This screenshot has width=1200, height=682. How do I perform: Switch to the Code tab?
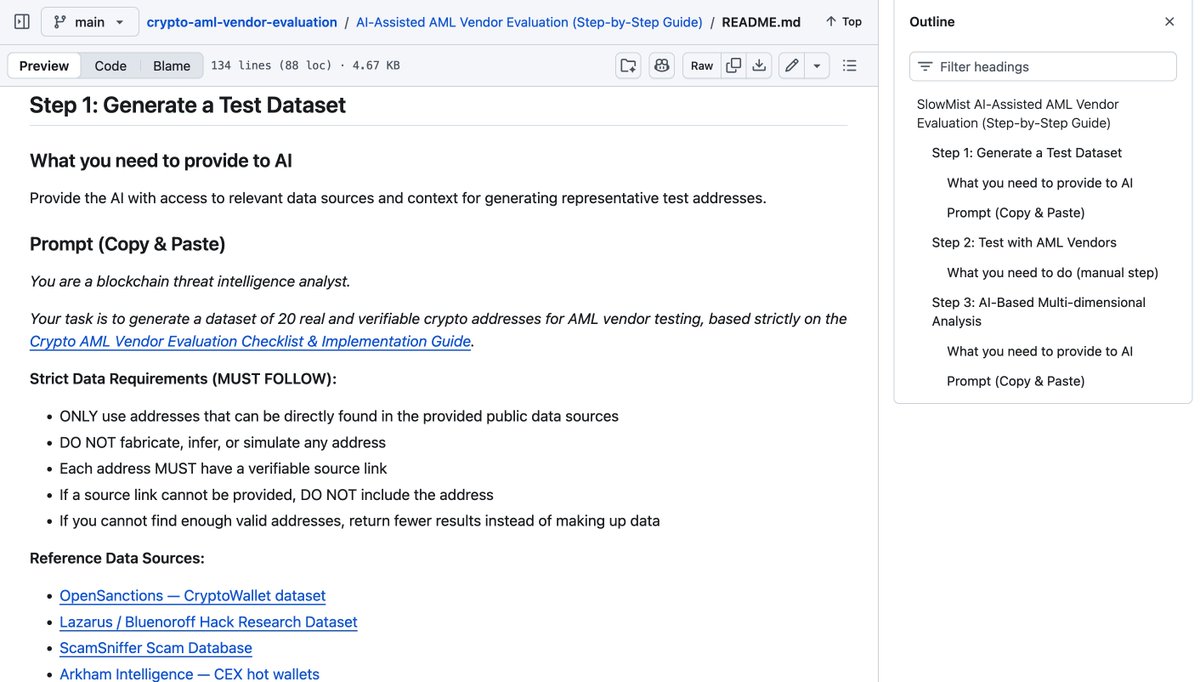[110, 66]
